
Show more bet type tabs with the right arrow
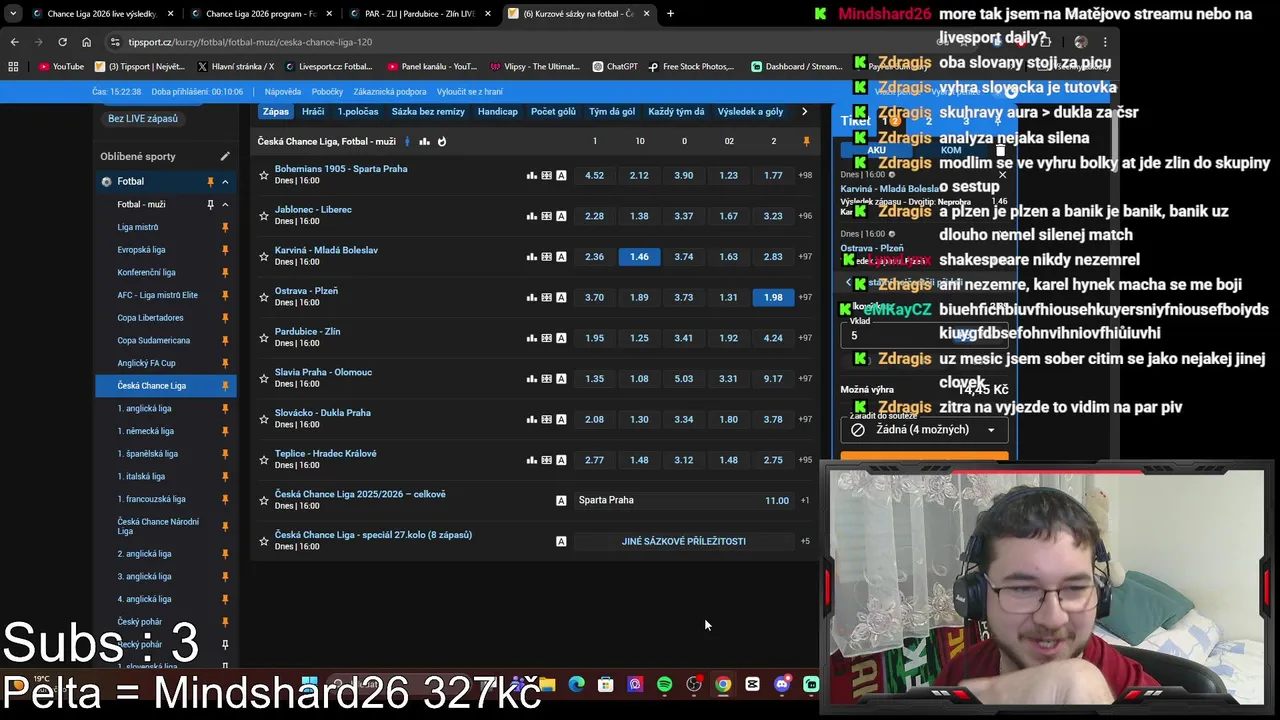pyautogui.click(x=804, y=112)
